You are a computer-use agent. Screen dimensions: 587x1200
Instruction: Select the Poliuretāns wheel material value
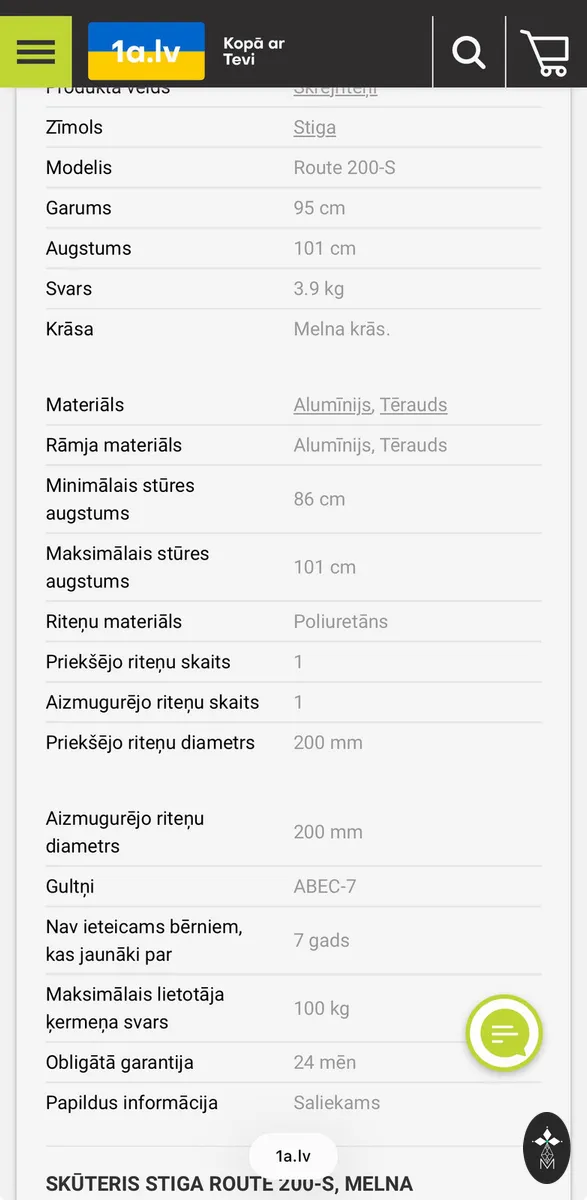[x=341, y=622]
